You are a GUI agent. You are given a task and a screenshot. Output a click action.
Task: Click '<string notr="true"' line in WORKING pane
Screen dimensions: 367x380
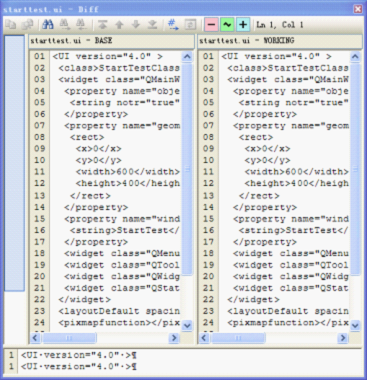click(294, 103)
